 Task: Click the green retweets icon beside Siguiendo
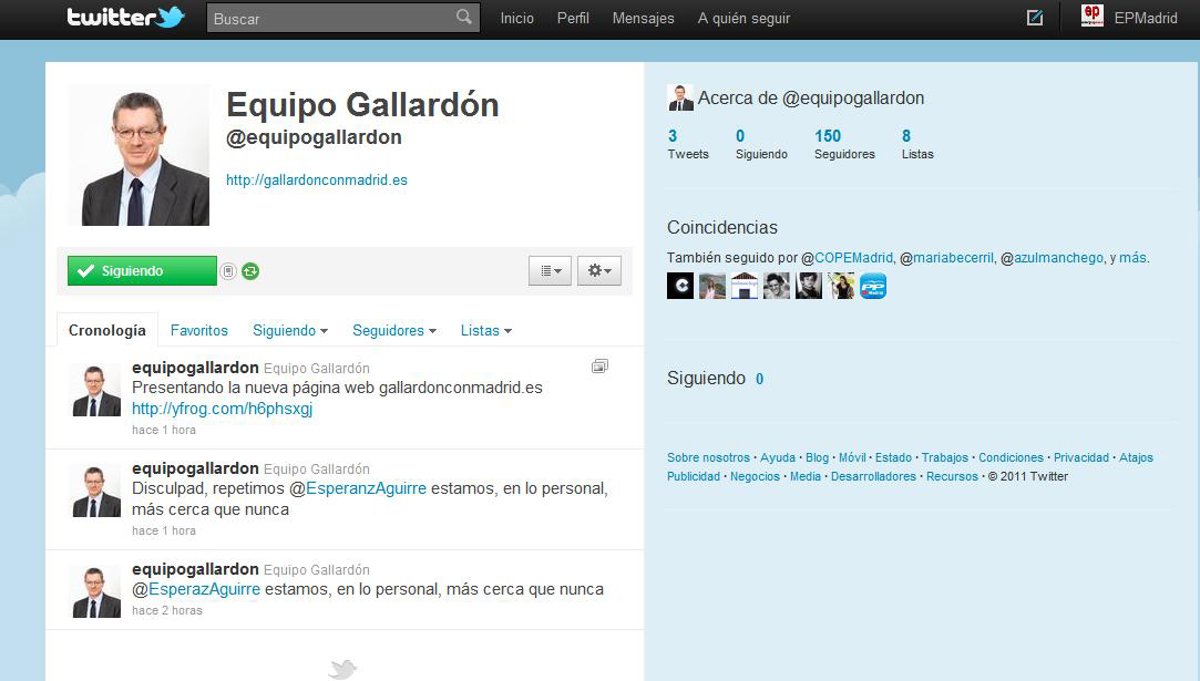250,271
